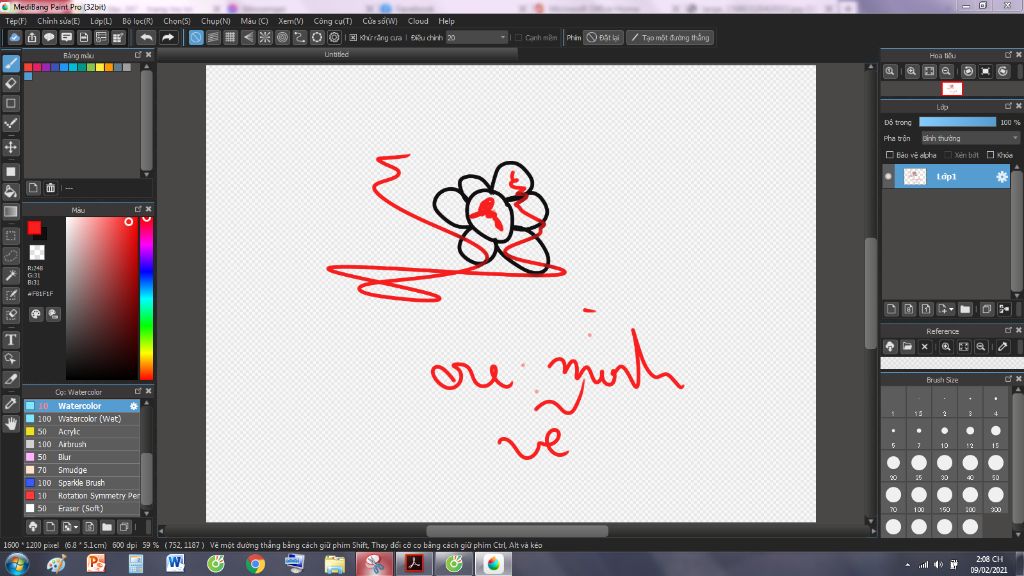
Task: Toggle Khử răng cưa anti-aliasing checkbox
Action: tap(353, 38)
